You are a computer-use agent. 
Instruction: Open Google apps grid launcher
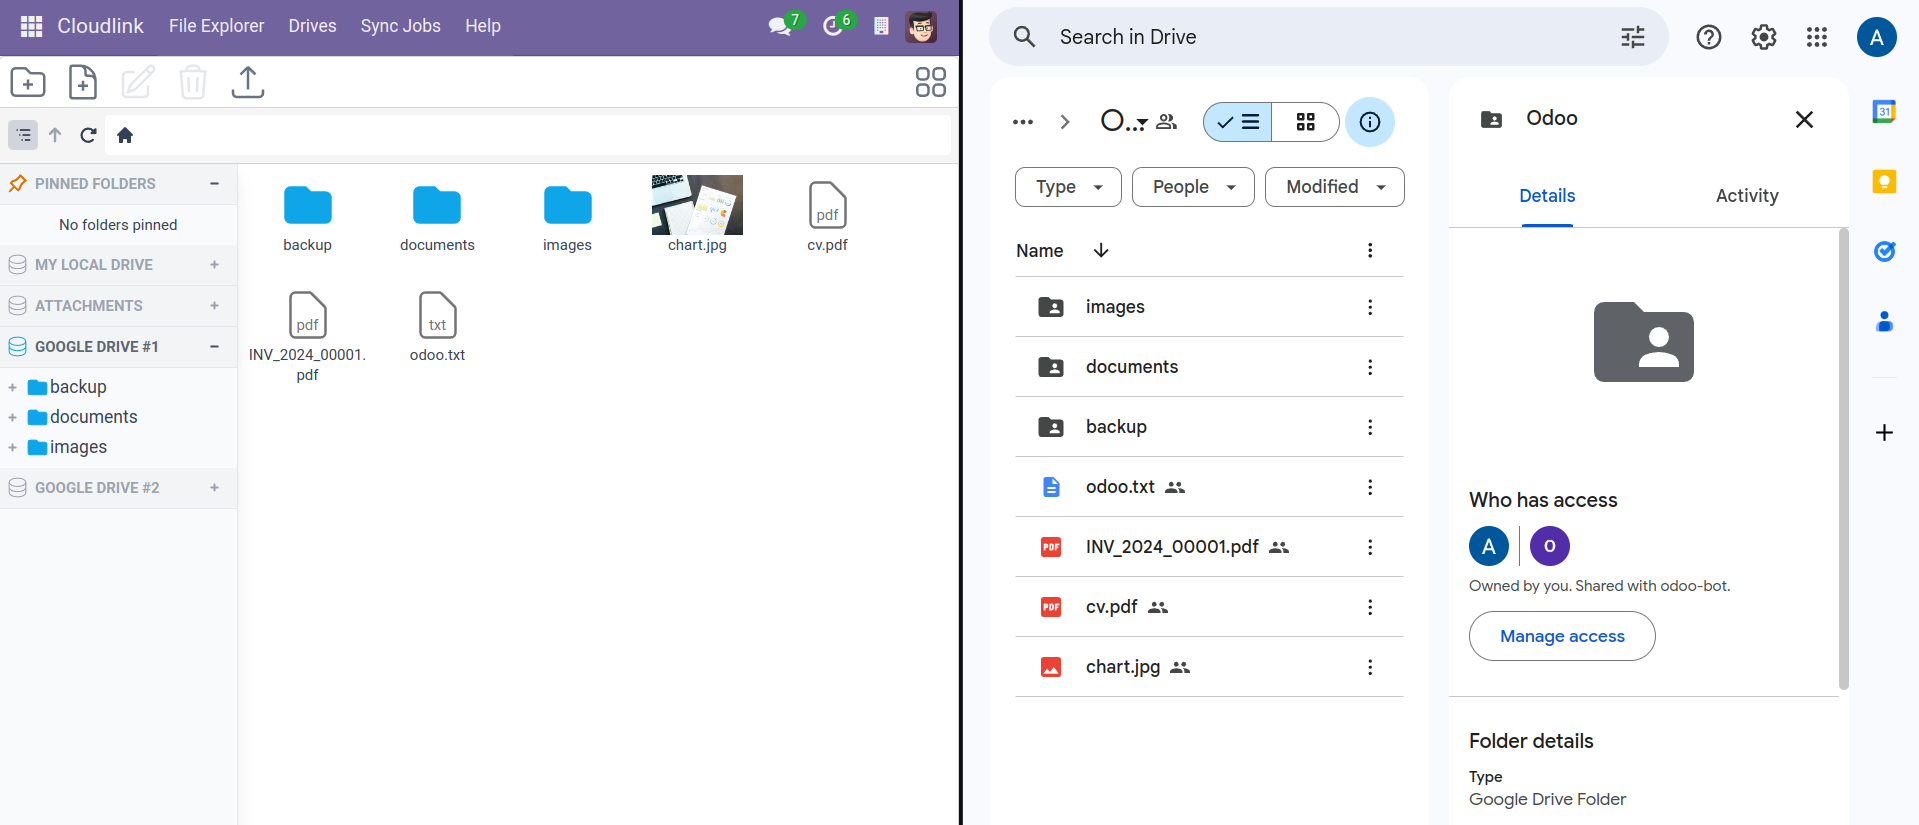(x=1816, y=37)
